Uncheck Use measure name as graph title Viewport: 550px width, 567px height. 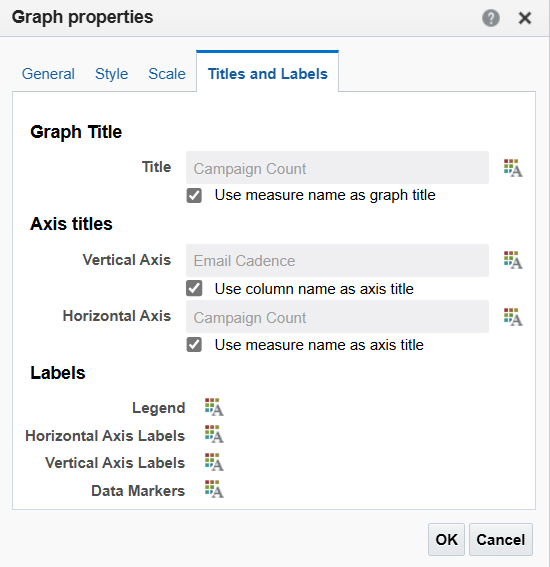[194, 196]
